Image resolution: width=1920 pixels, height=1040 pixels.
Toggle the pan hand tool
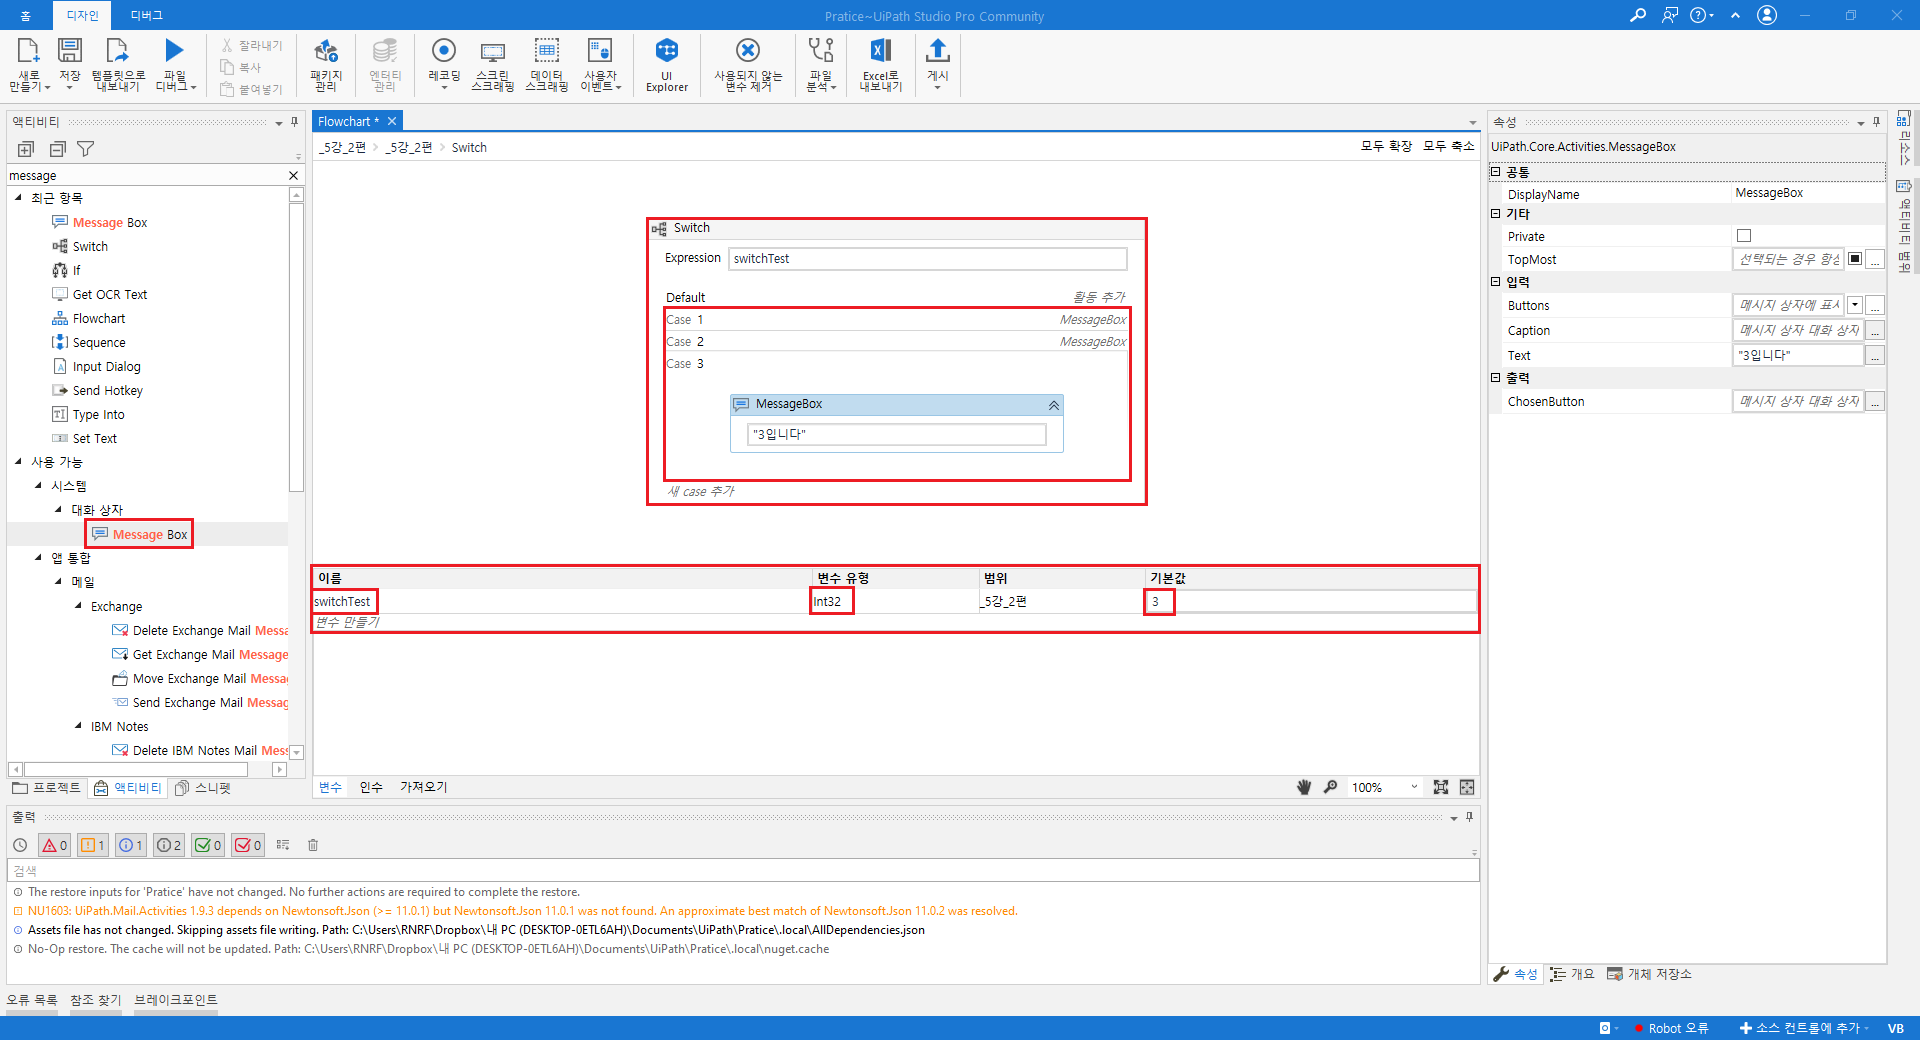pyautogui.click(x=1304, y=787)
